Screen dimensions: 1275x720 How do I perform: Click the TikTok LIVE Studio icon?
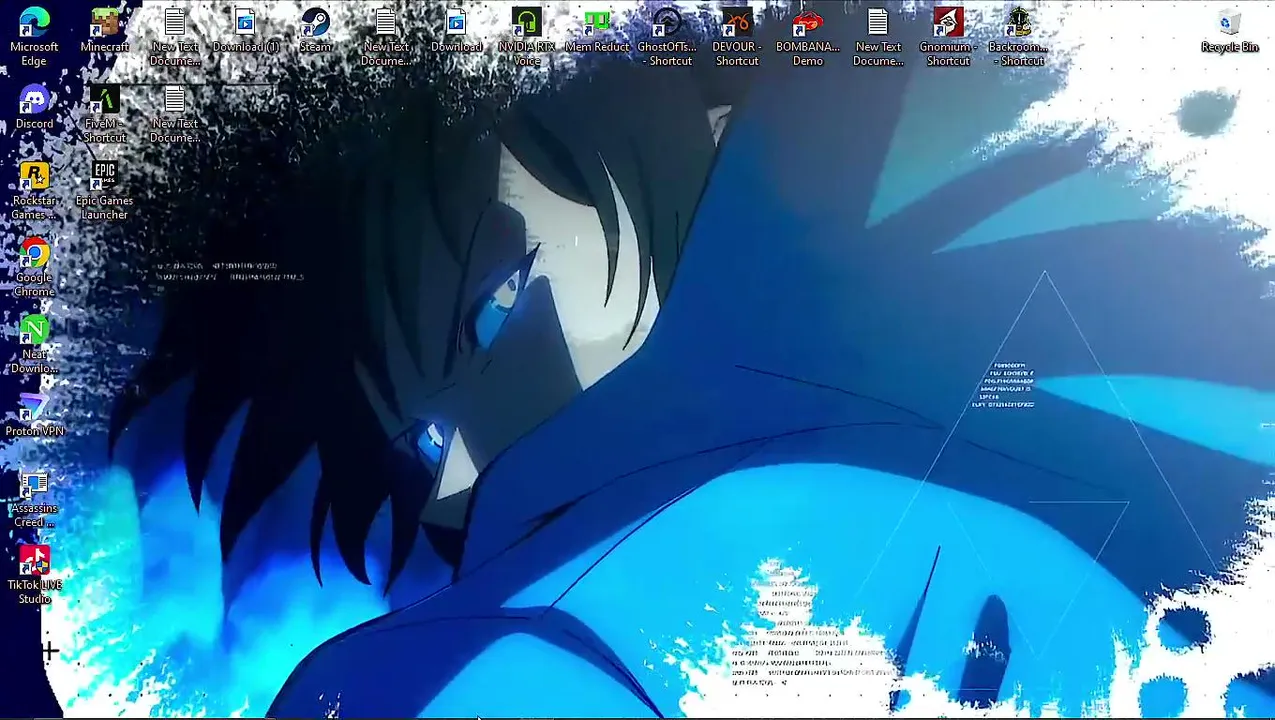coord(34,576)
